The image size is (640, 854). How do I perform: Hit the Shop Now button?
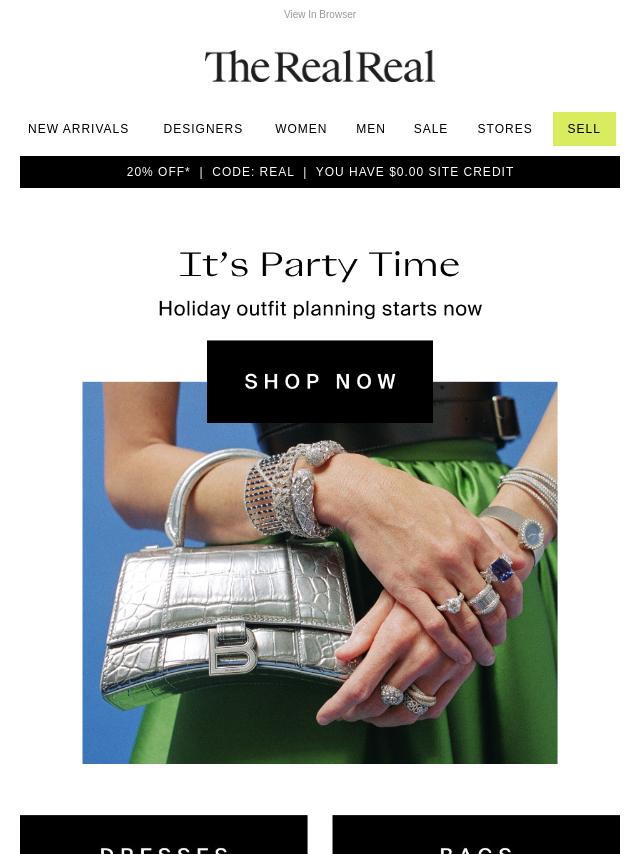pyautogui.click(x=320, y=381)
